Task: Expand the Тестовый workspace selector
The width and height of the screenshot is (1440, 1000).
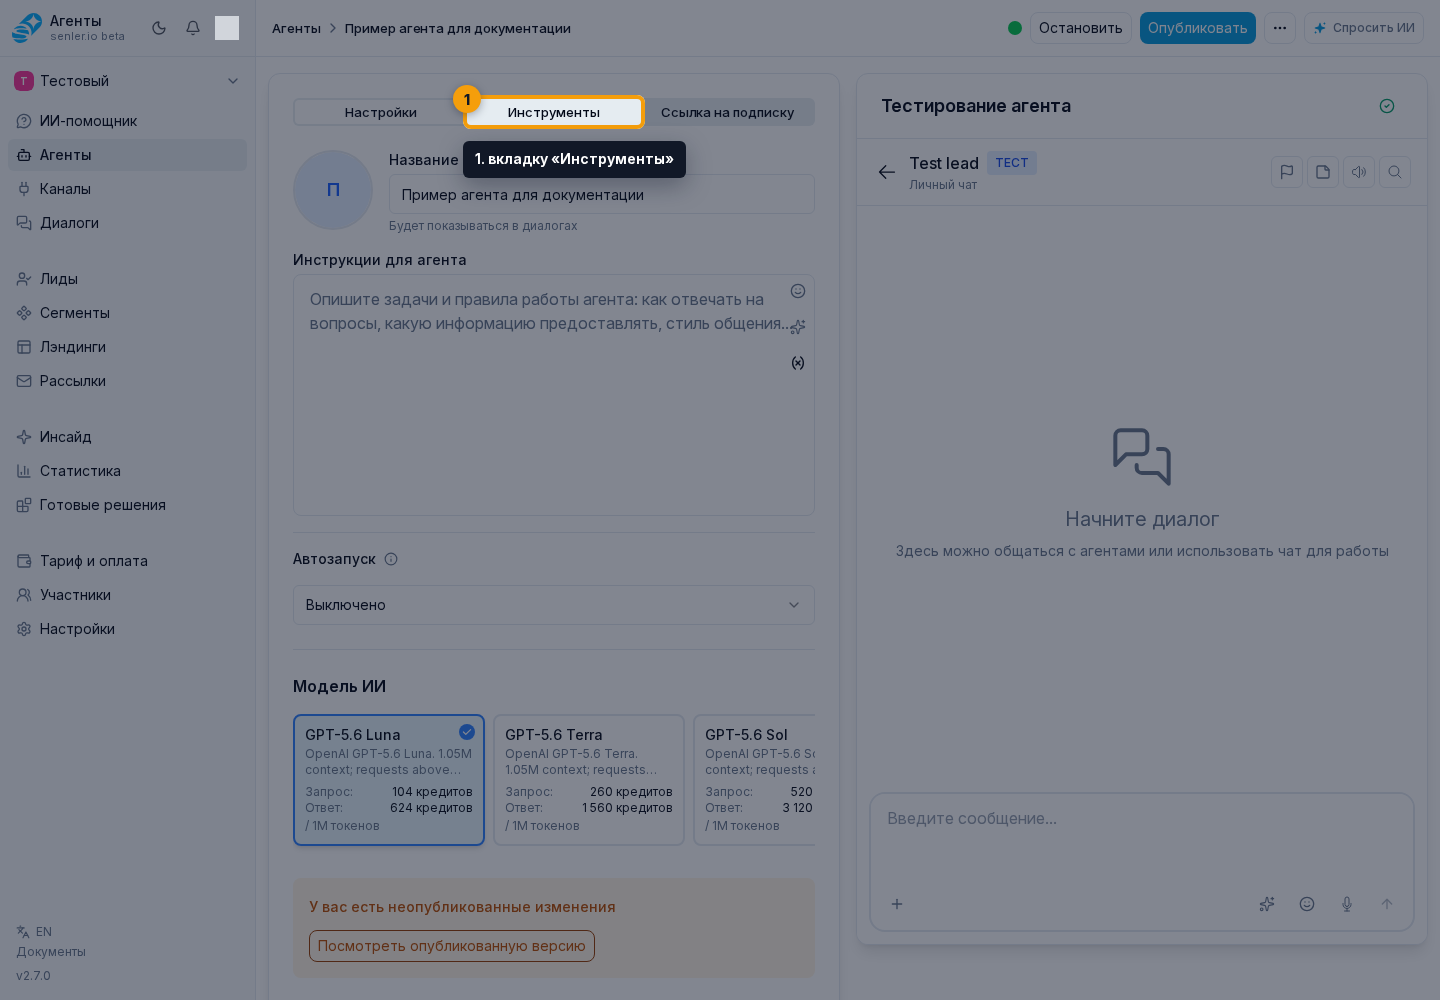Action: click(127, 81)
